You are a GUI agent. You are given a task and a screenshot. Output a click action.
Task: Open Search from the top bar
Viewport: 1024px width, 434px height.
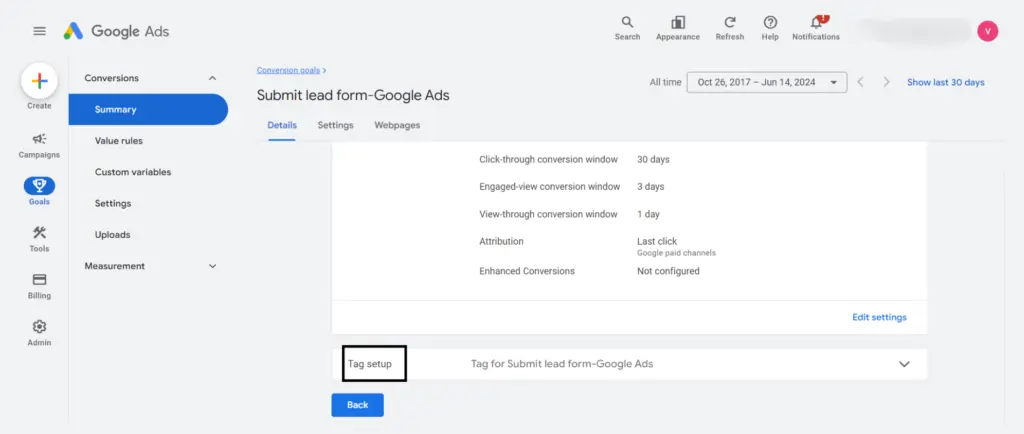(627, 29)
